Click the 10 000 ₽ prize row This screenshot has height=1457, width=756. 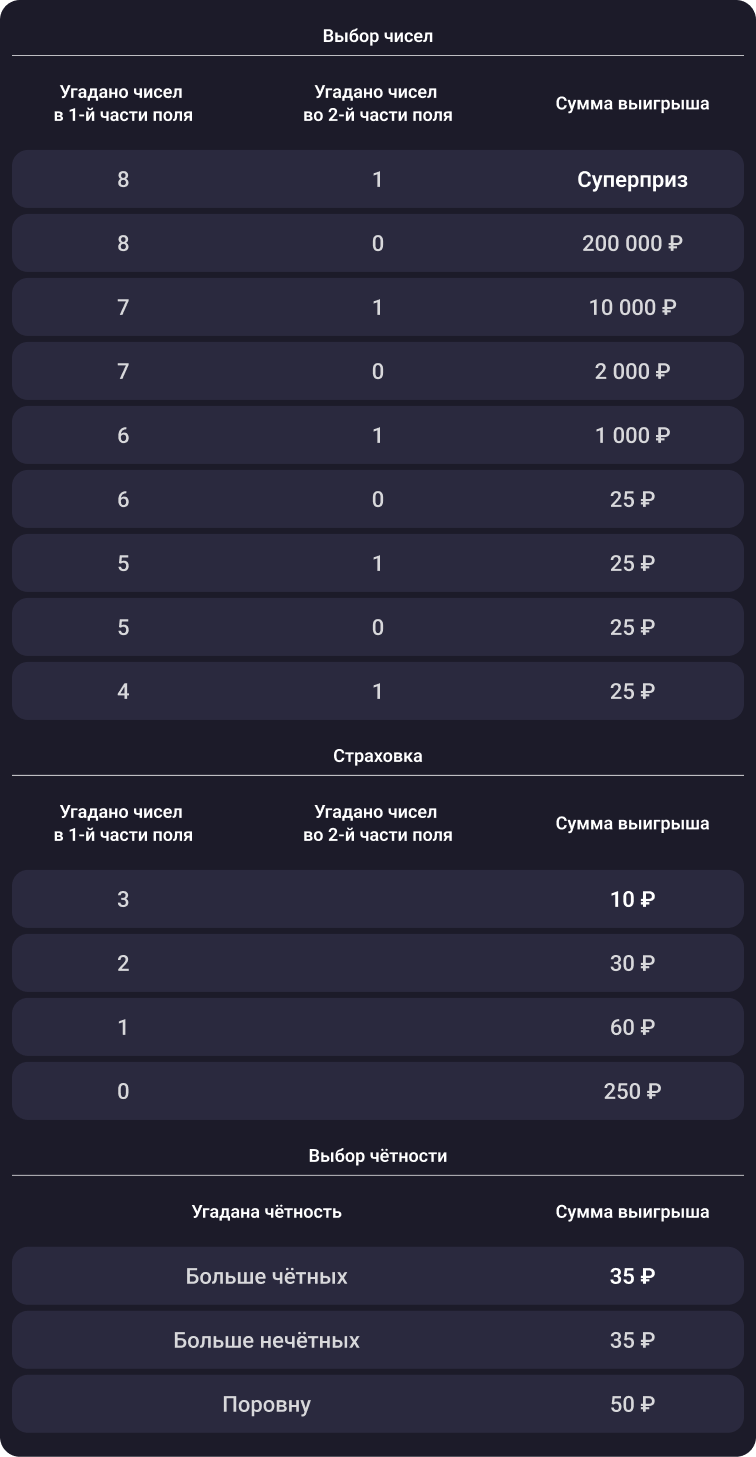[x=377, y=308]
